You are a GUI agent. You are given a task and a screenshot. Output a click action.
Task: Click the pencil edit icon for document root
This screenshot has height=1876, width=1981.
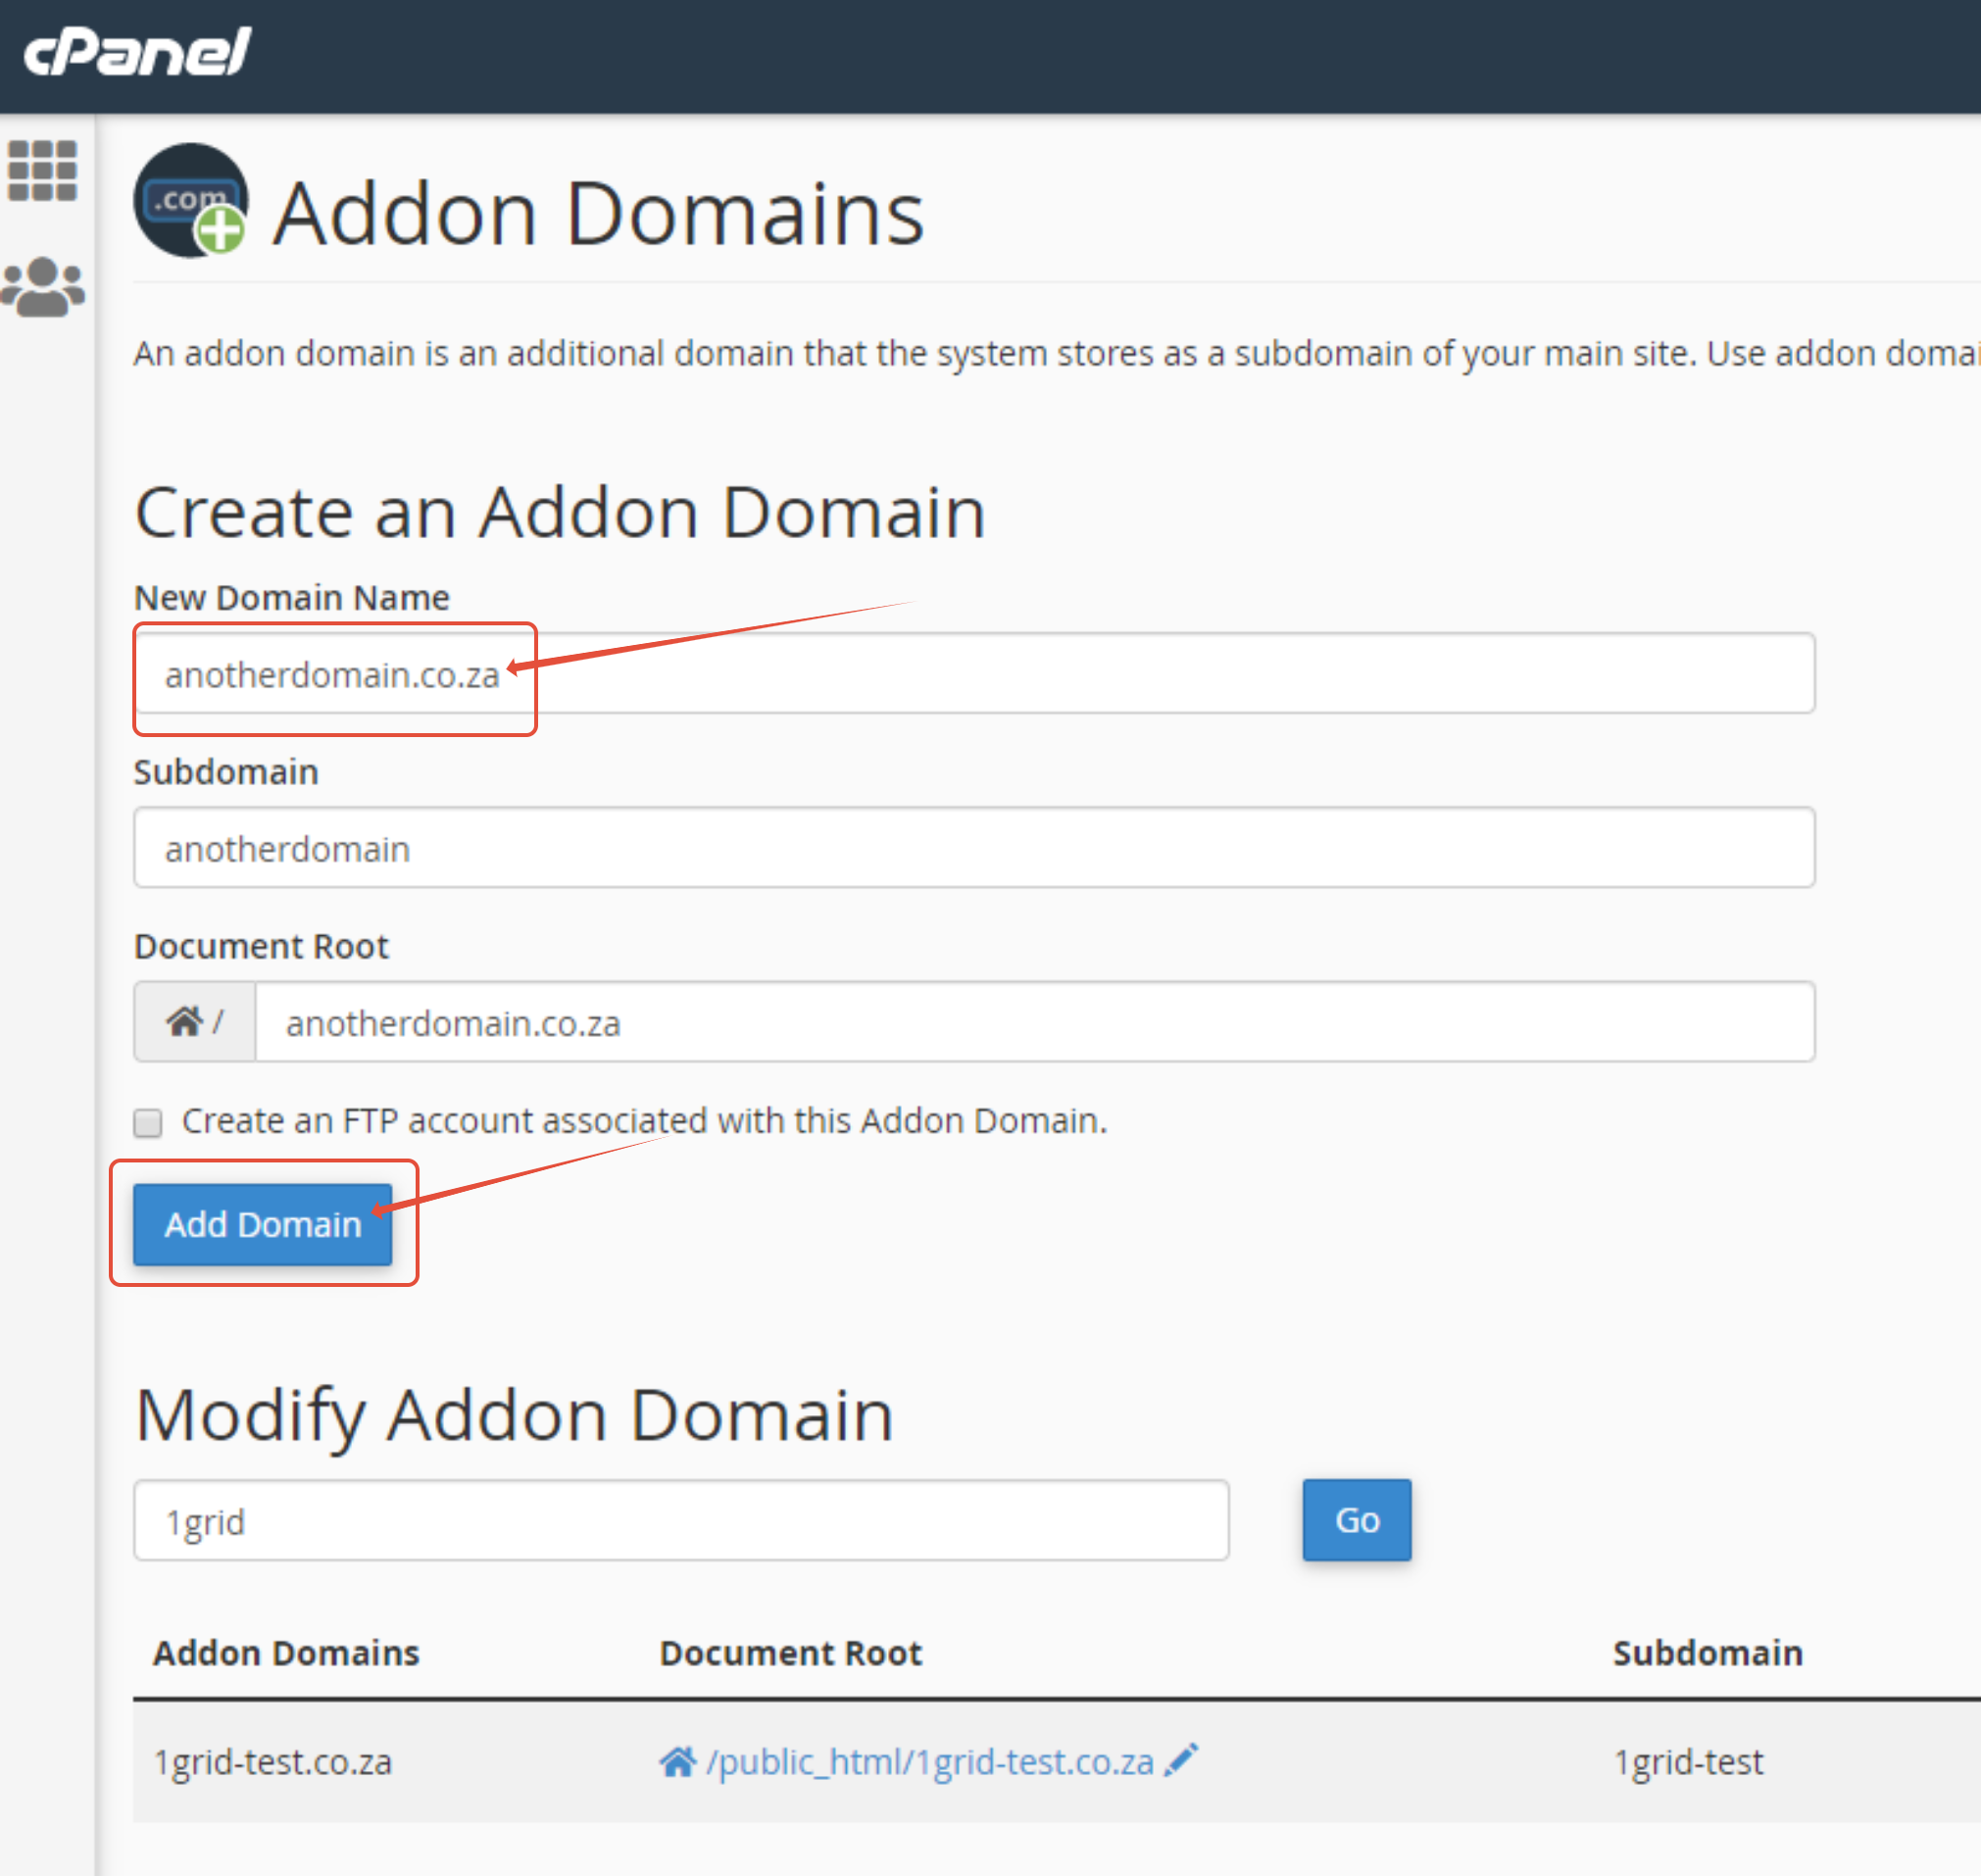pyautogui.click(x=1182, y=1760)
